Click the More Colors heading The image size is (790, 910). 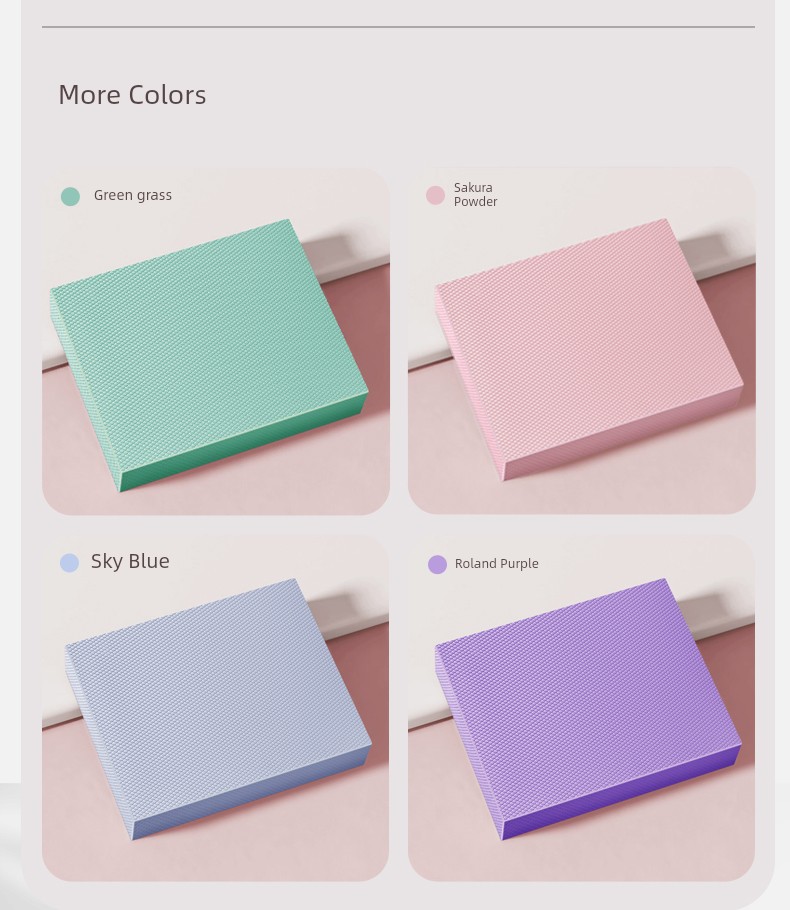point(132,95)
